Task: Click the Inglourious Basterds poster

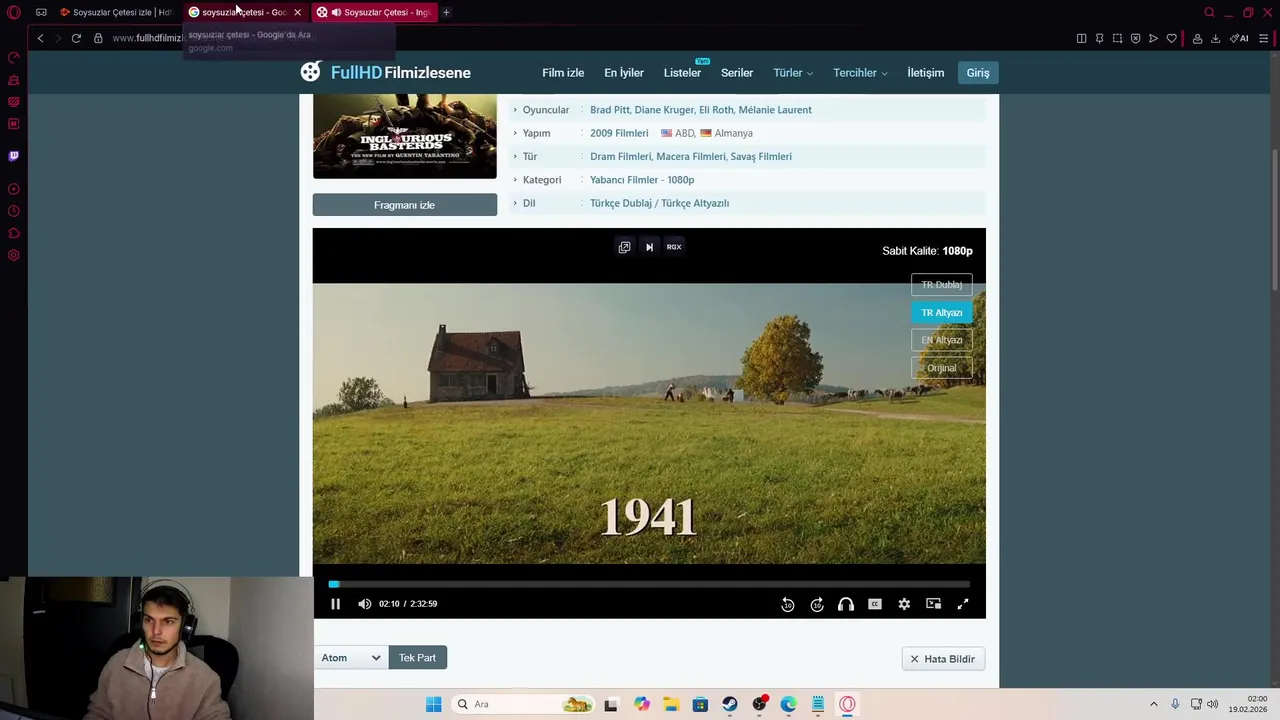Action: click(404, 136)
